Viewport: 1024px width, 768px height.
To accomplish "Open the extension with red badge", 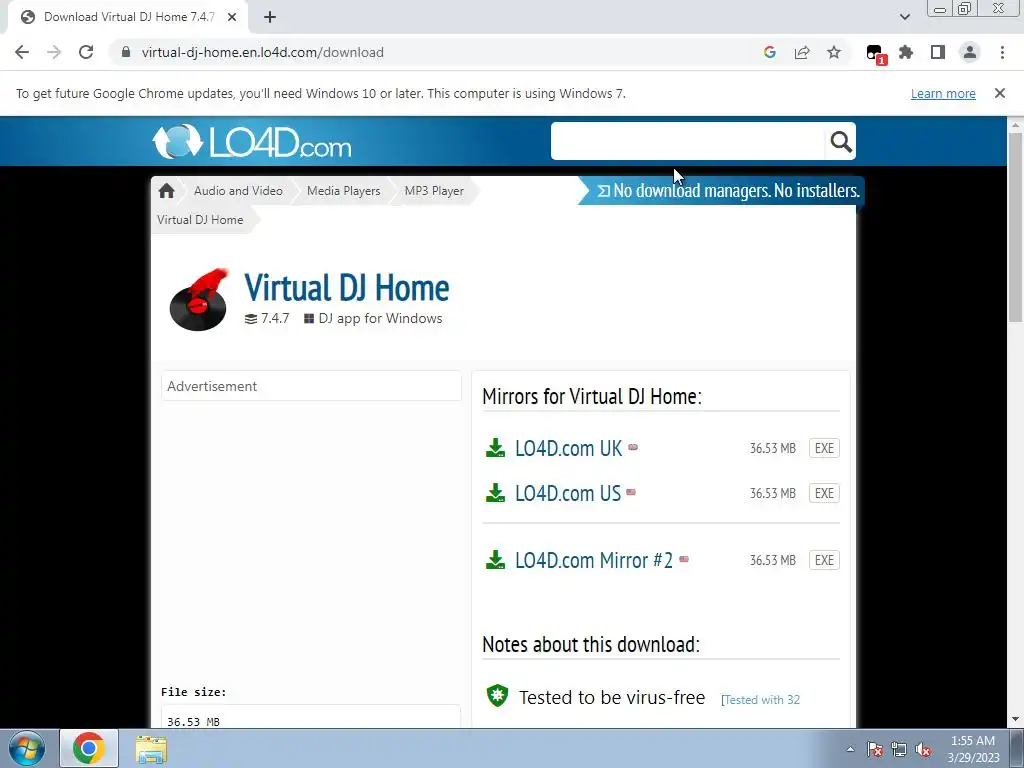I will (x=875, y=54).
